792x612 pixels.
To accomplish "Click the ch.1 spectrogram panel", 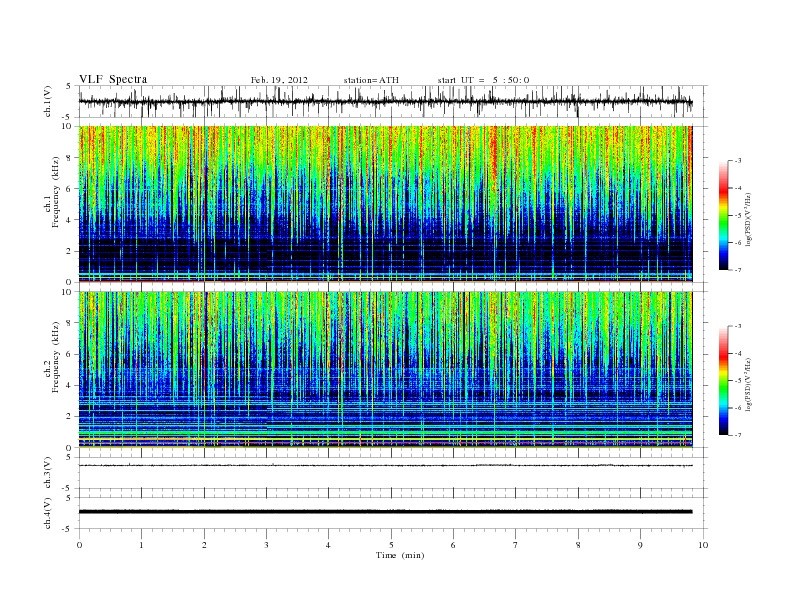I will (385, 204).
